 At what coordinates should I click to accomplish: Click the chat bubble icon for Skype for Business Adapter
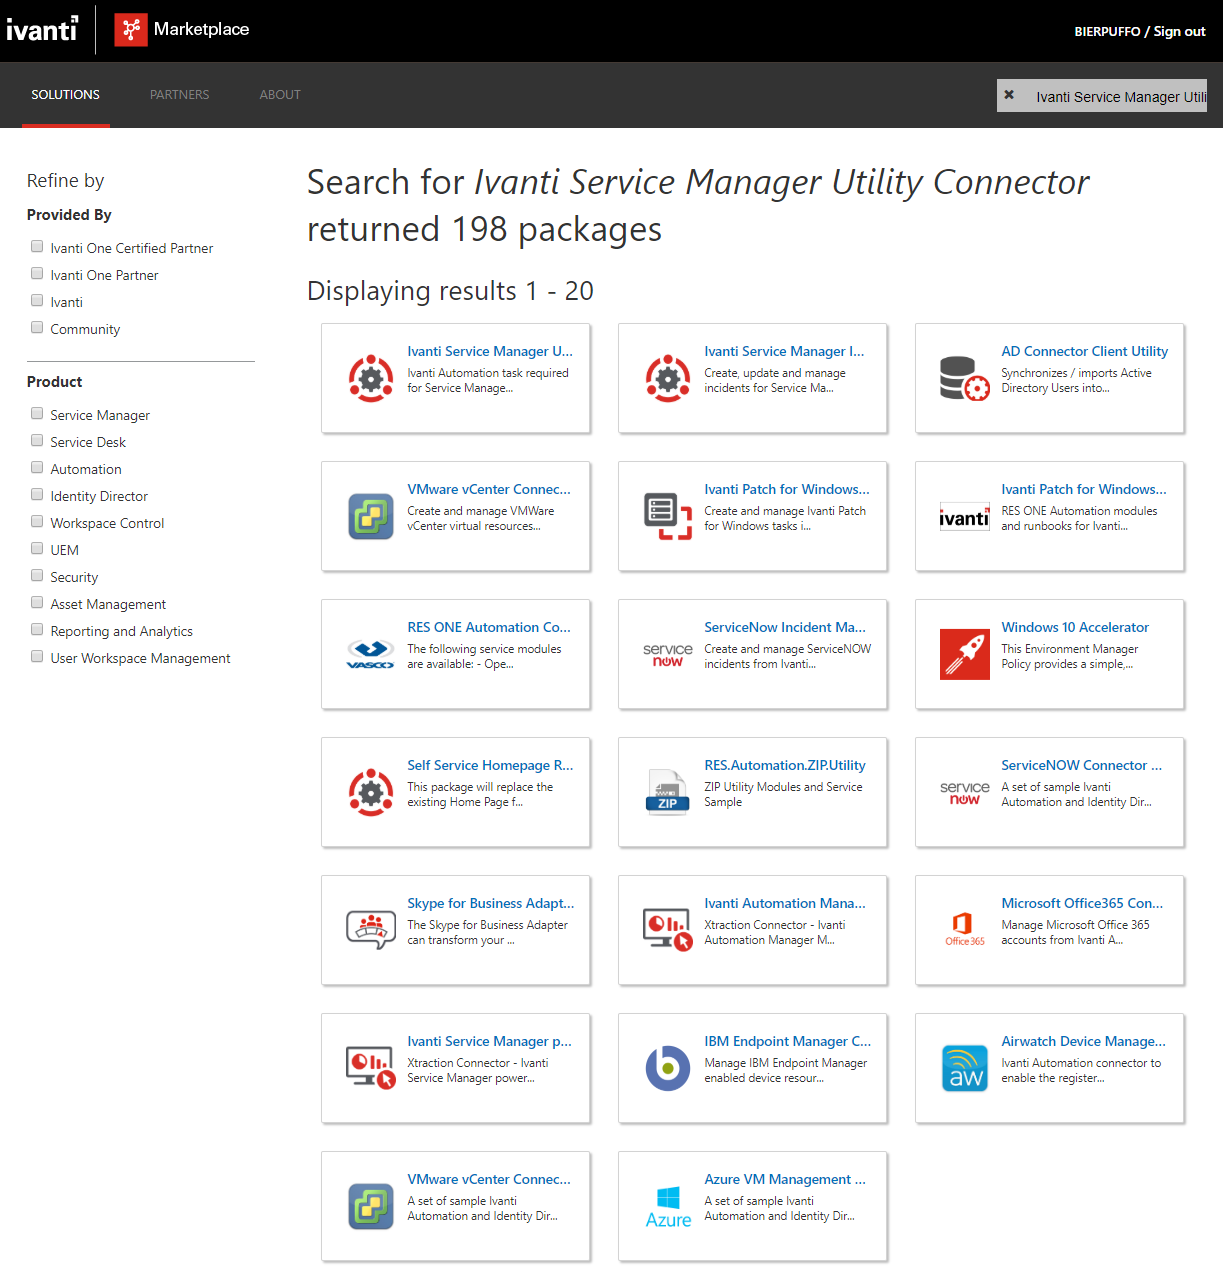coord(371,930)
